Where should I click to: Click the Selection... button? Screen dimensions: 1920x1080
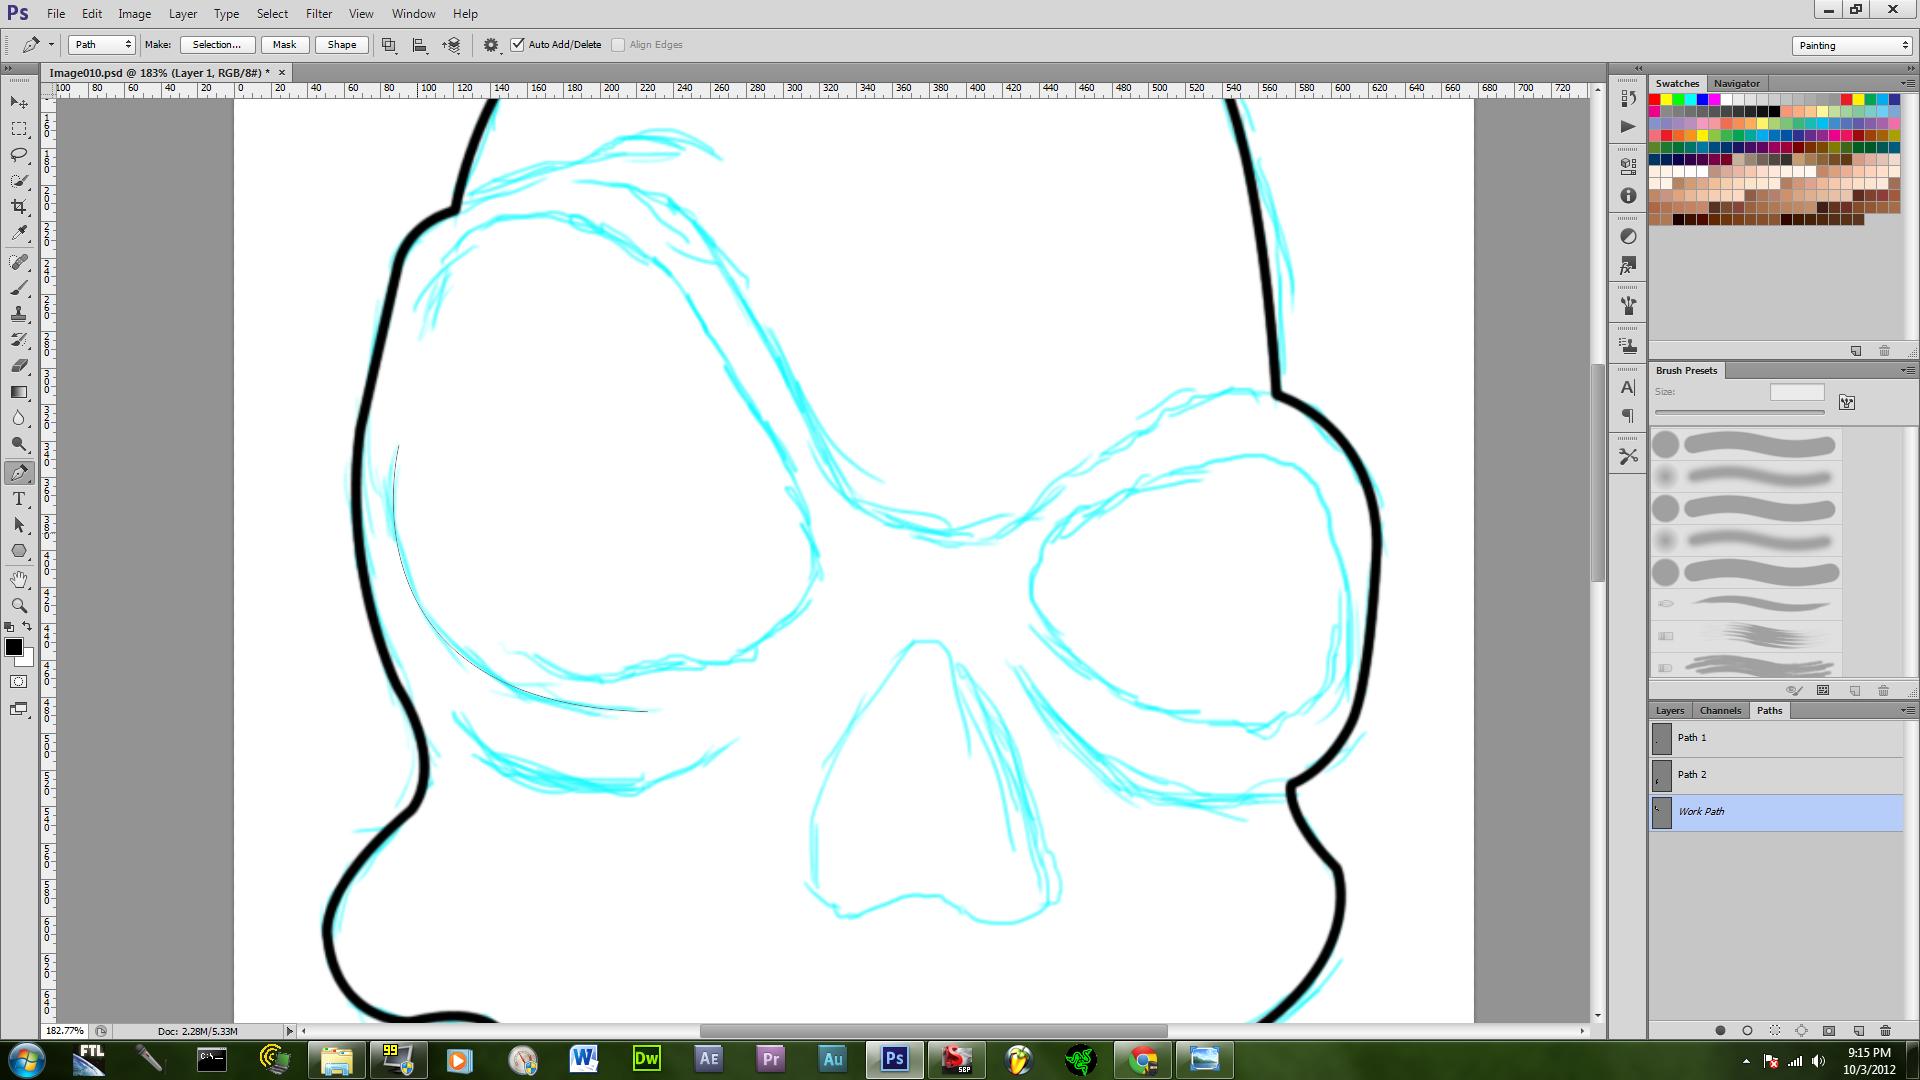[x=216, y=45]
